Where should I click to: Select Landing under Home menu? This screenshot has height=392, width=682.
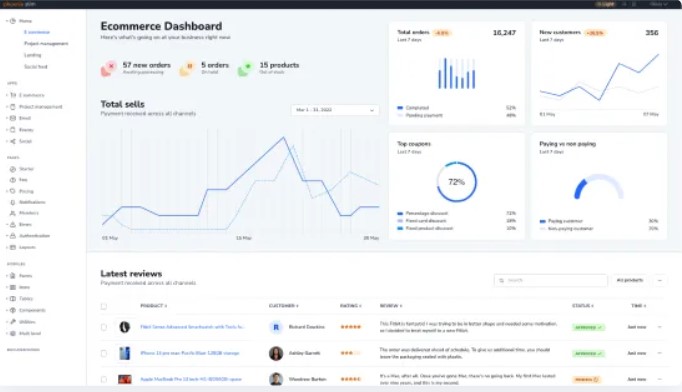[x=33, y=55]
